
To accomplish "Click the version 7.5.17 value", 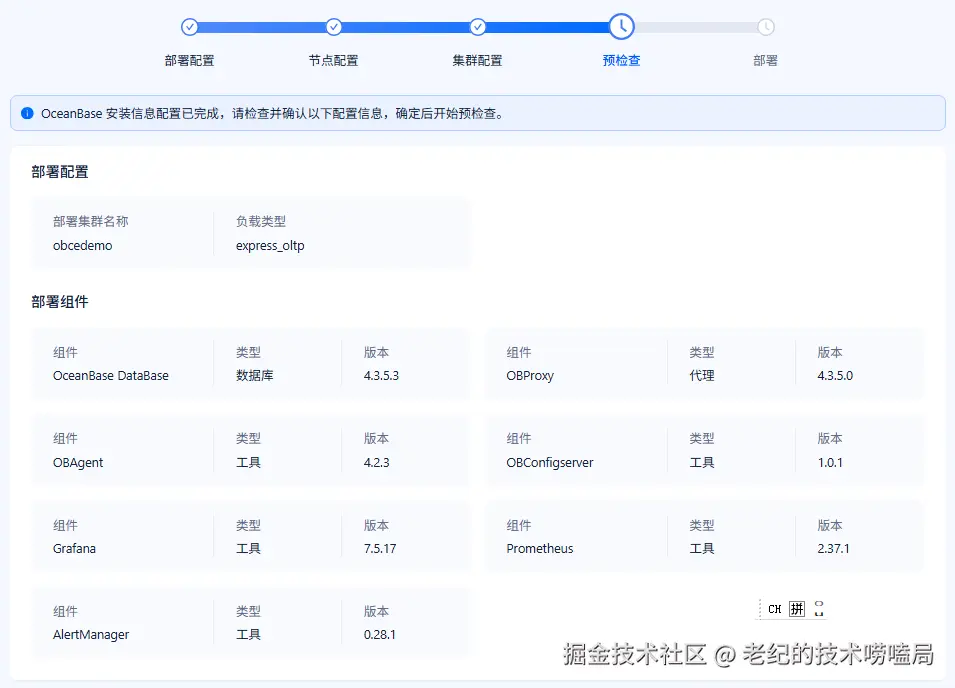I will [380, 549].
